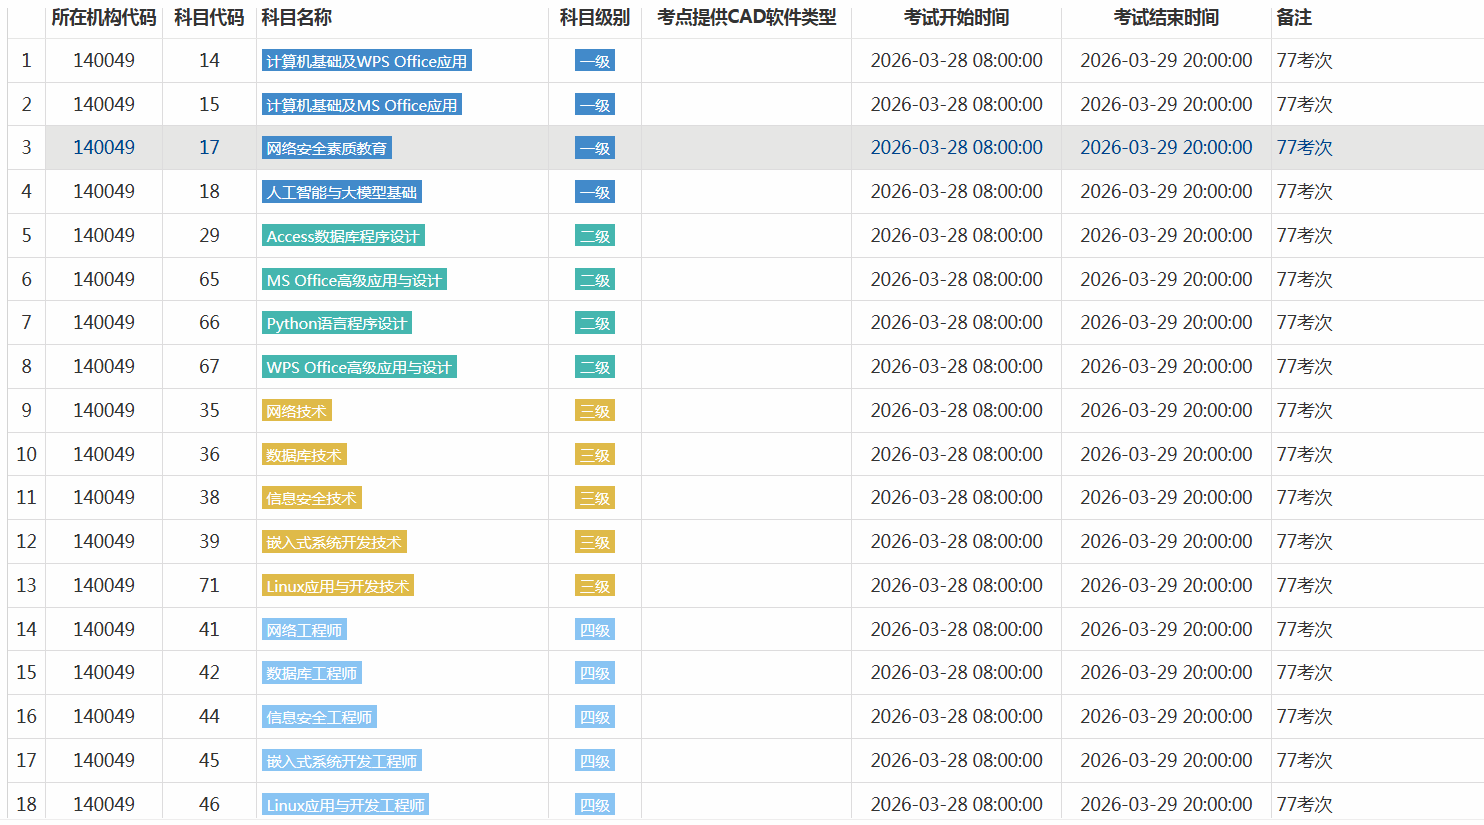1484x825 pixels.
Task: Click the 四级 level tag for 网络工程师
Action: [595, 630]
